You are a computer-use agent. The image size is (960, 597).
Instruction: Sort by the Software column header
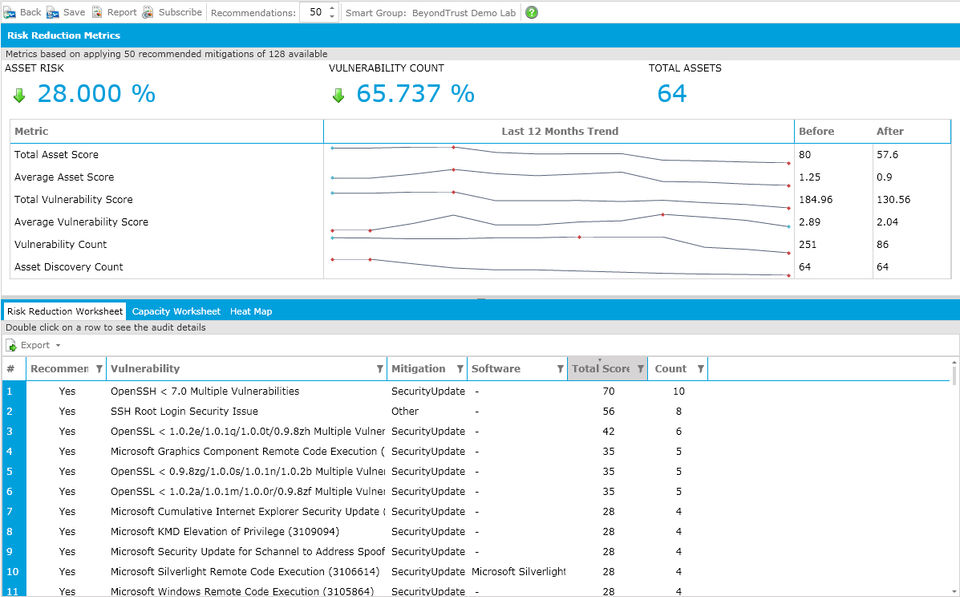(496, 369)
